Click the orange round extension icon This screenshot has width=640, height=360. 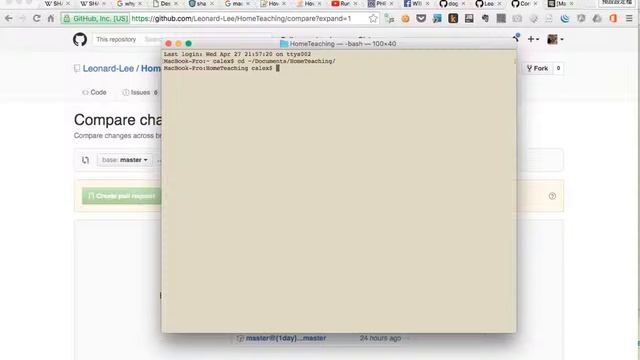coord(405,18)
